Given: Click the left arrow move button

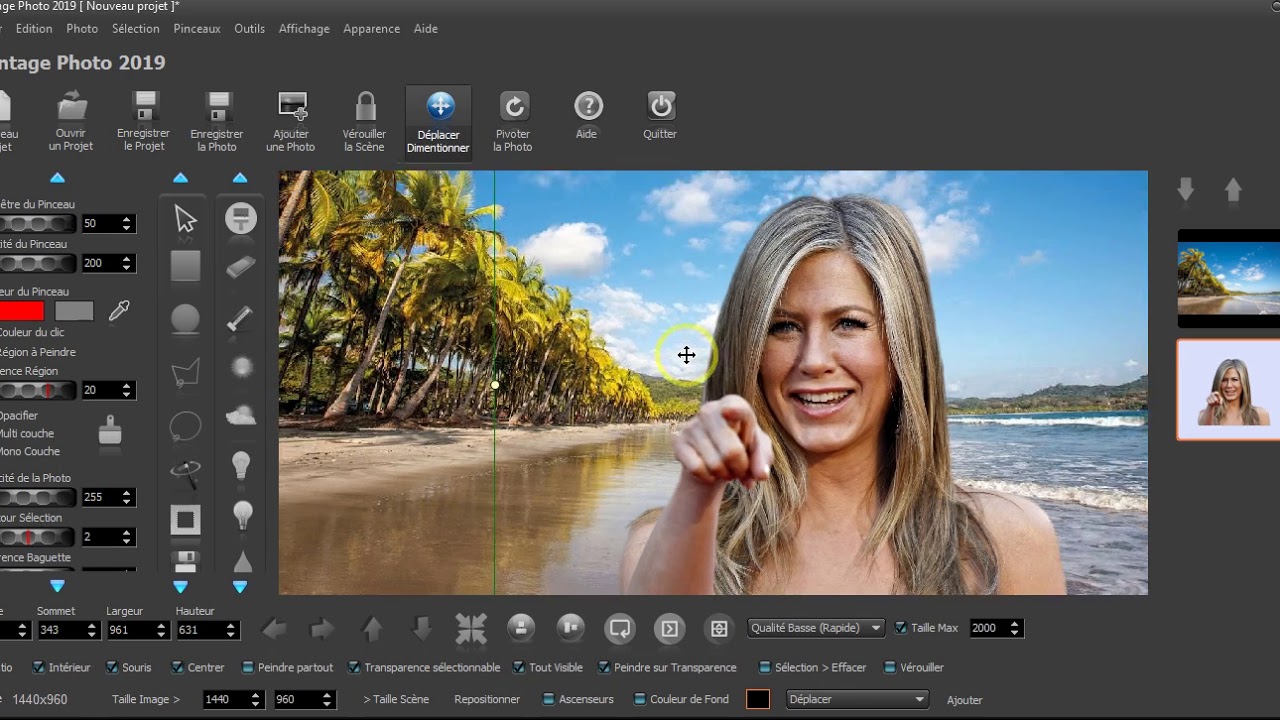Looking at the screenshot, I should pos(274,628).
